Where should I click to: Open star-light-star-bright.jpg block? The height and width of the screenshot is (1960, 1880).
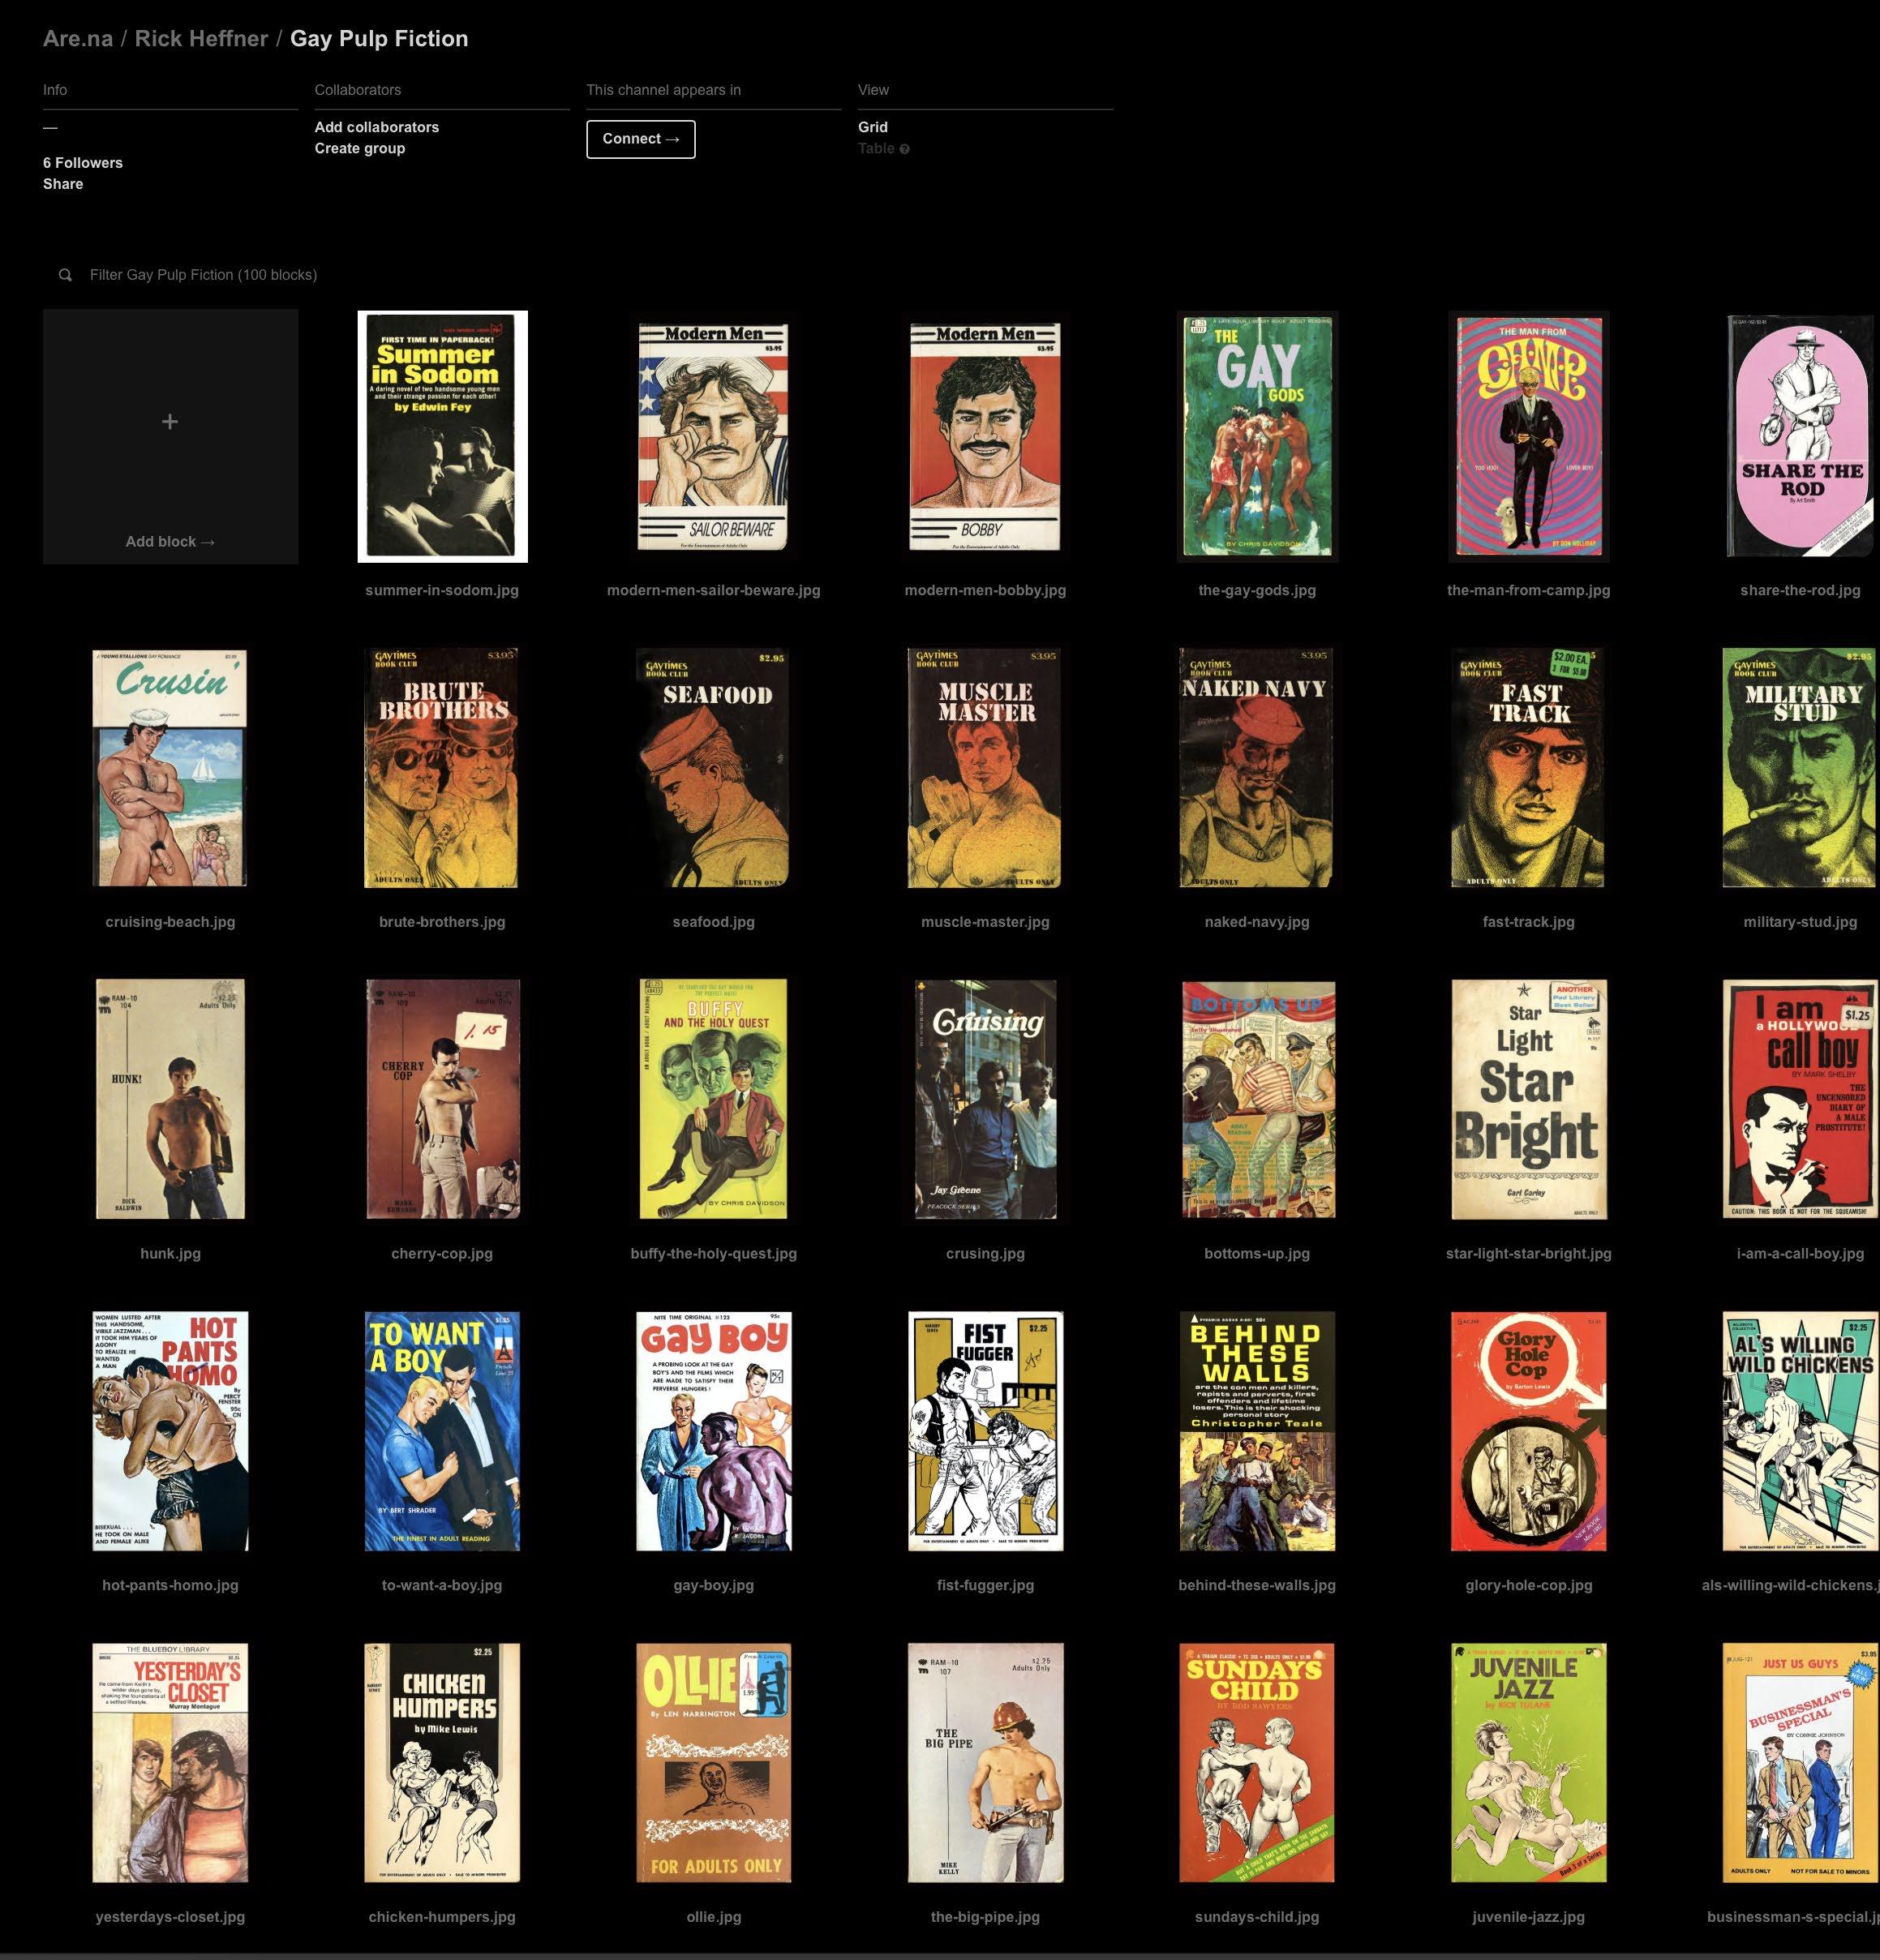point(1528,1099)
